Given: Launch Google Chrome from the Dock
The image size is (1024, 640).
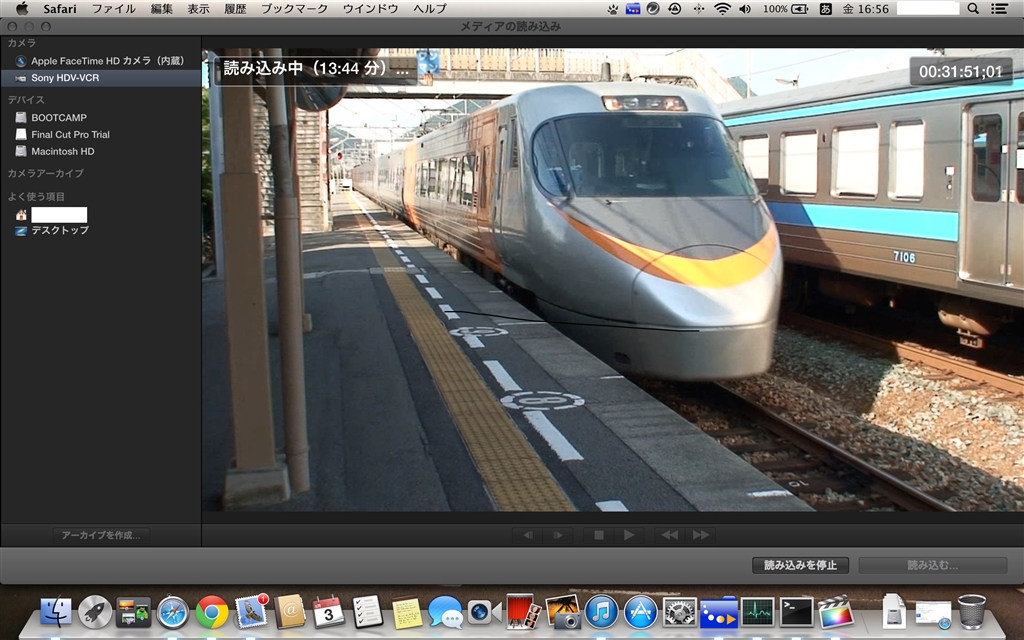Looking at the screenshot, I should (212, 613).
